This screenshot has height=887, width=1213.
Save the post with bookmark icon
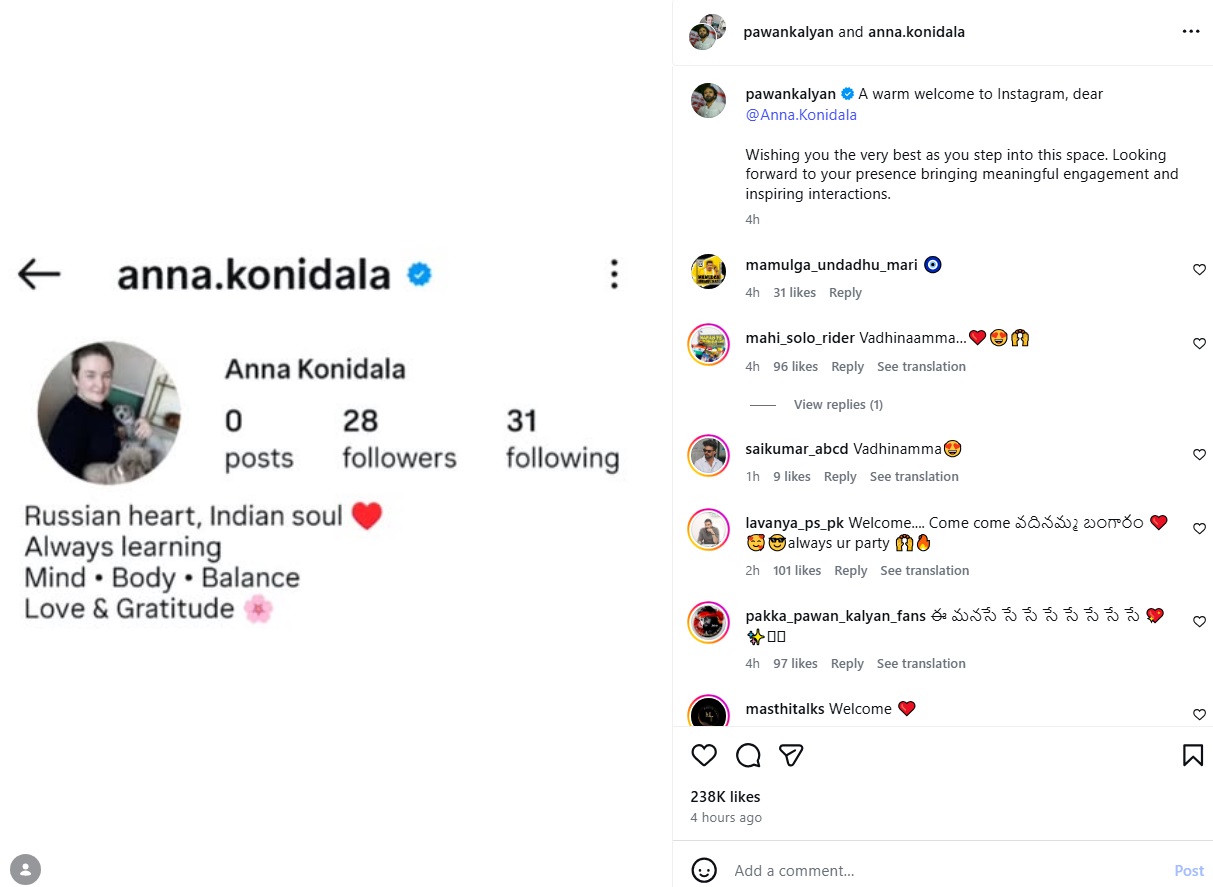(x=1192, y=755)
